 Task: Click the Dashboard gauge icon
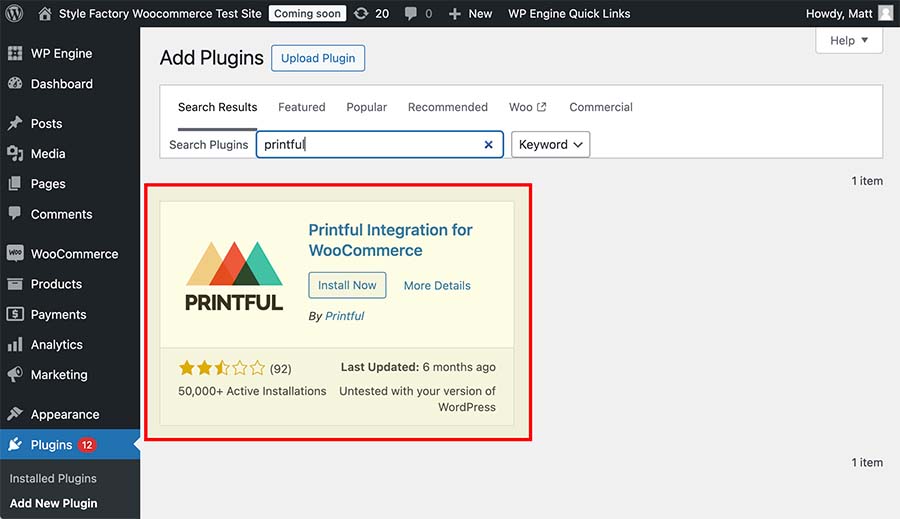(x=15, y=83)
